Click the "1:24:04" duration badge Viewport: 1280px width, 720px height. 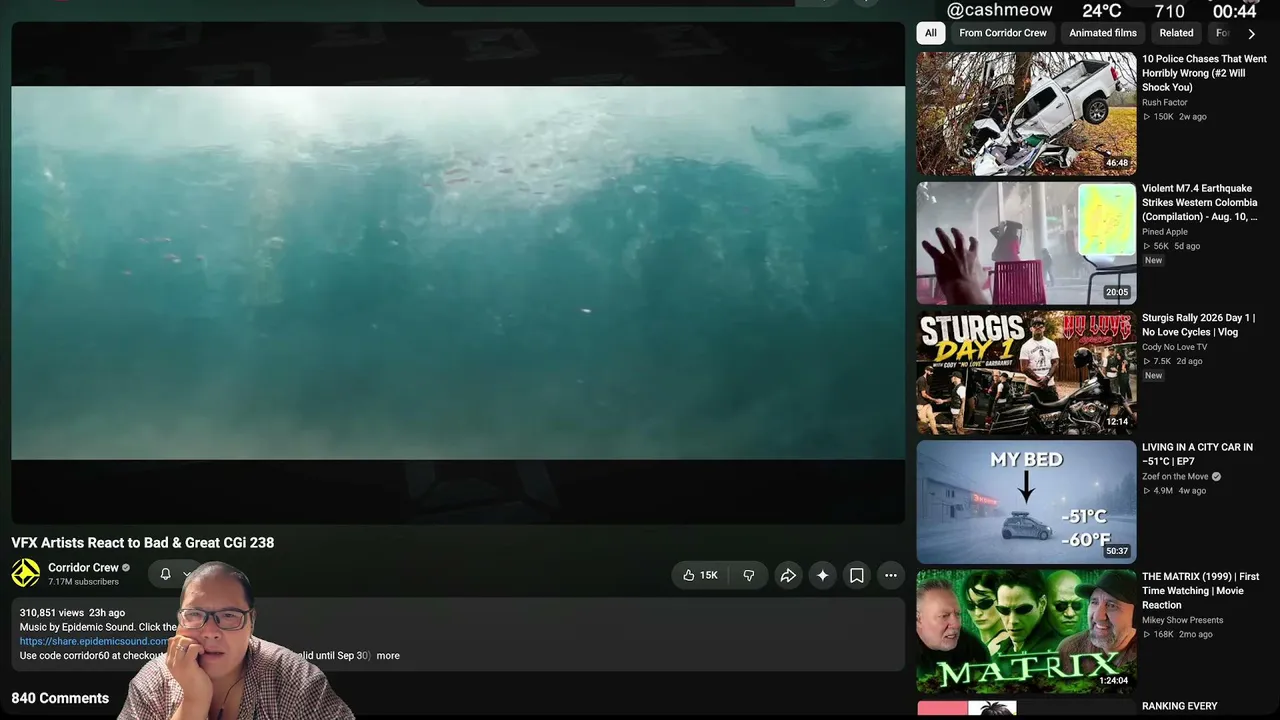[1113, 681]
